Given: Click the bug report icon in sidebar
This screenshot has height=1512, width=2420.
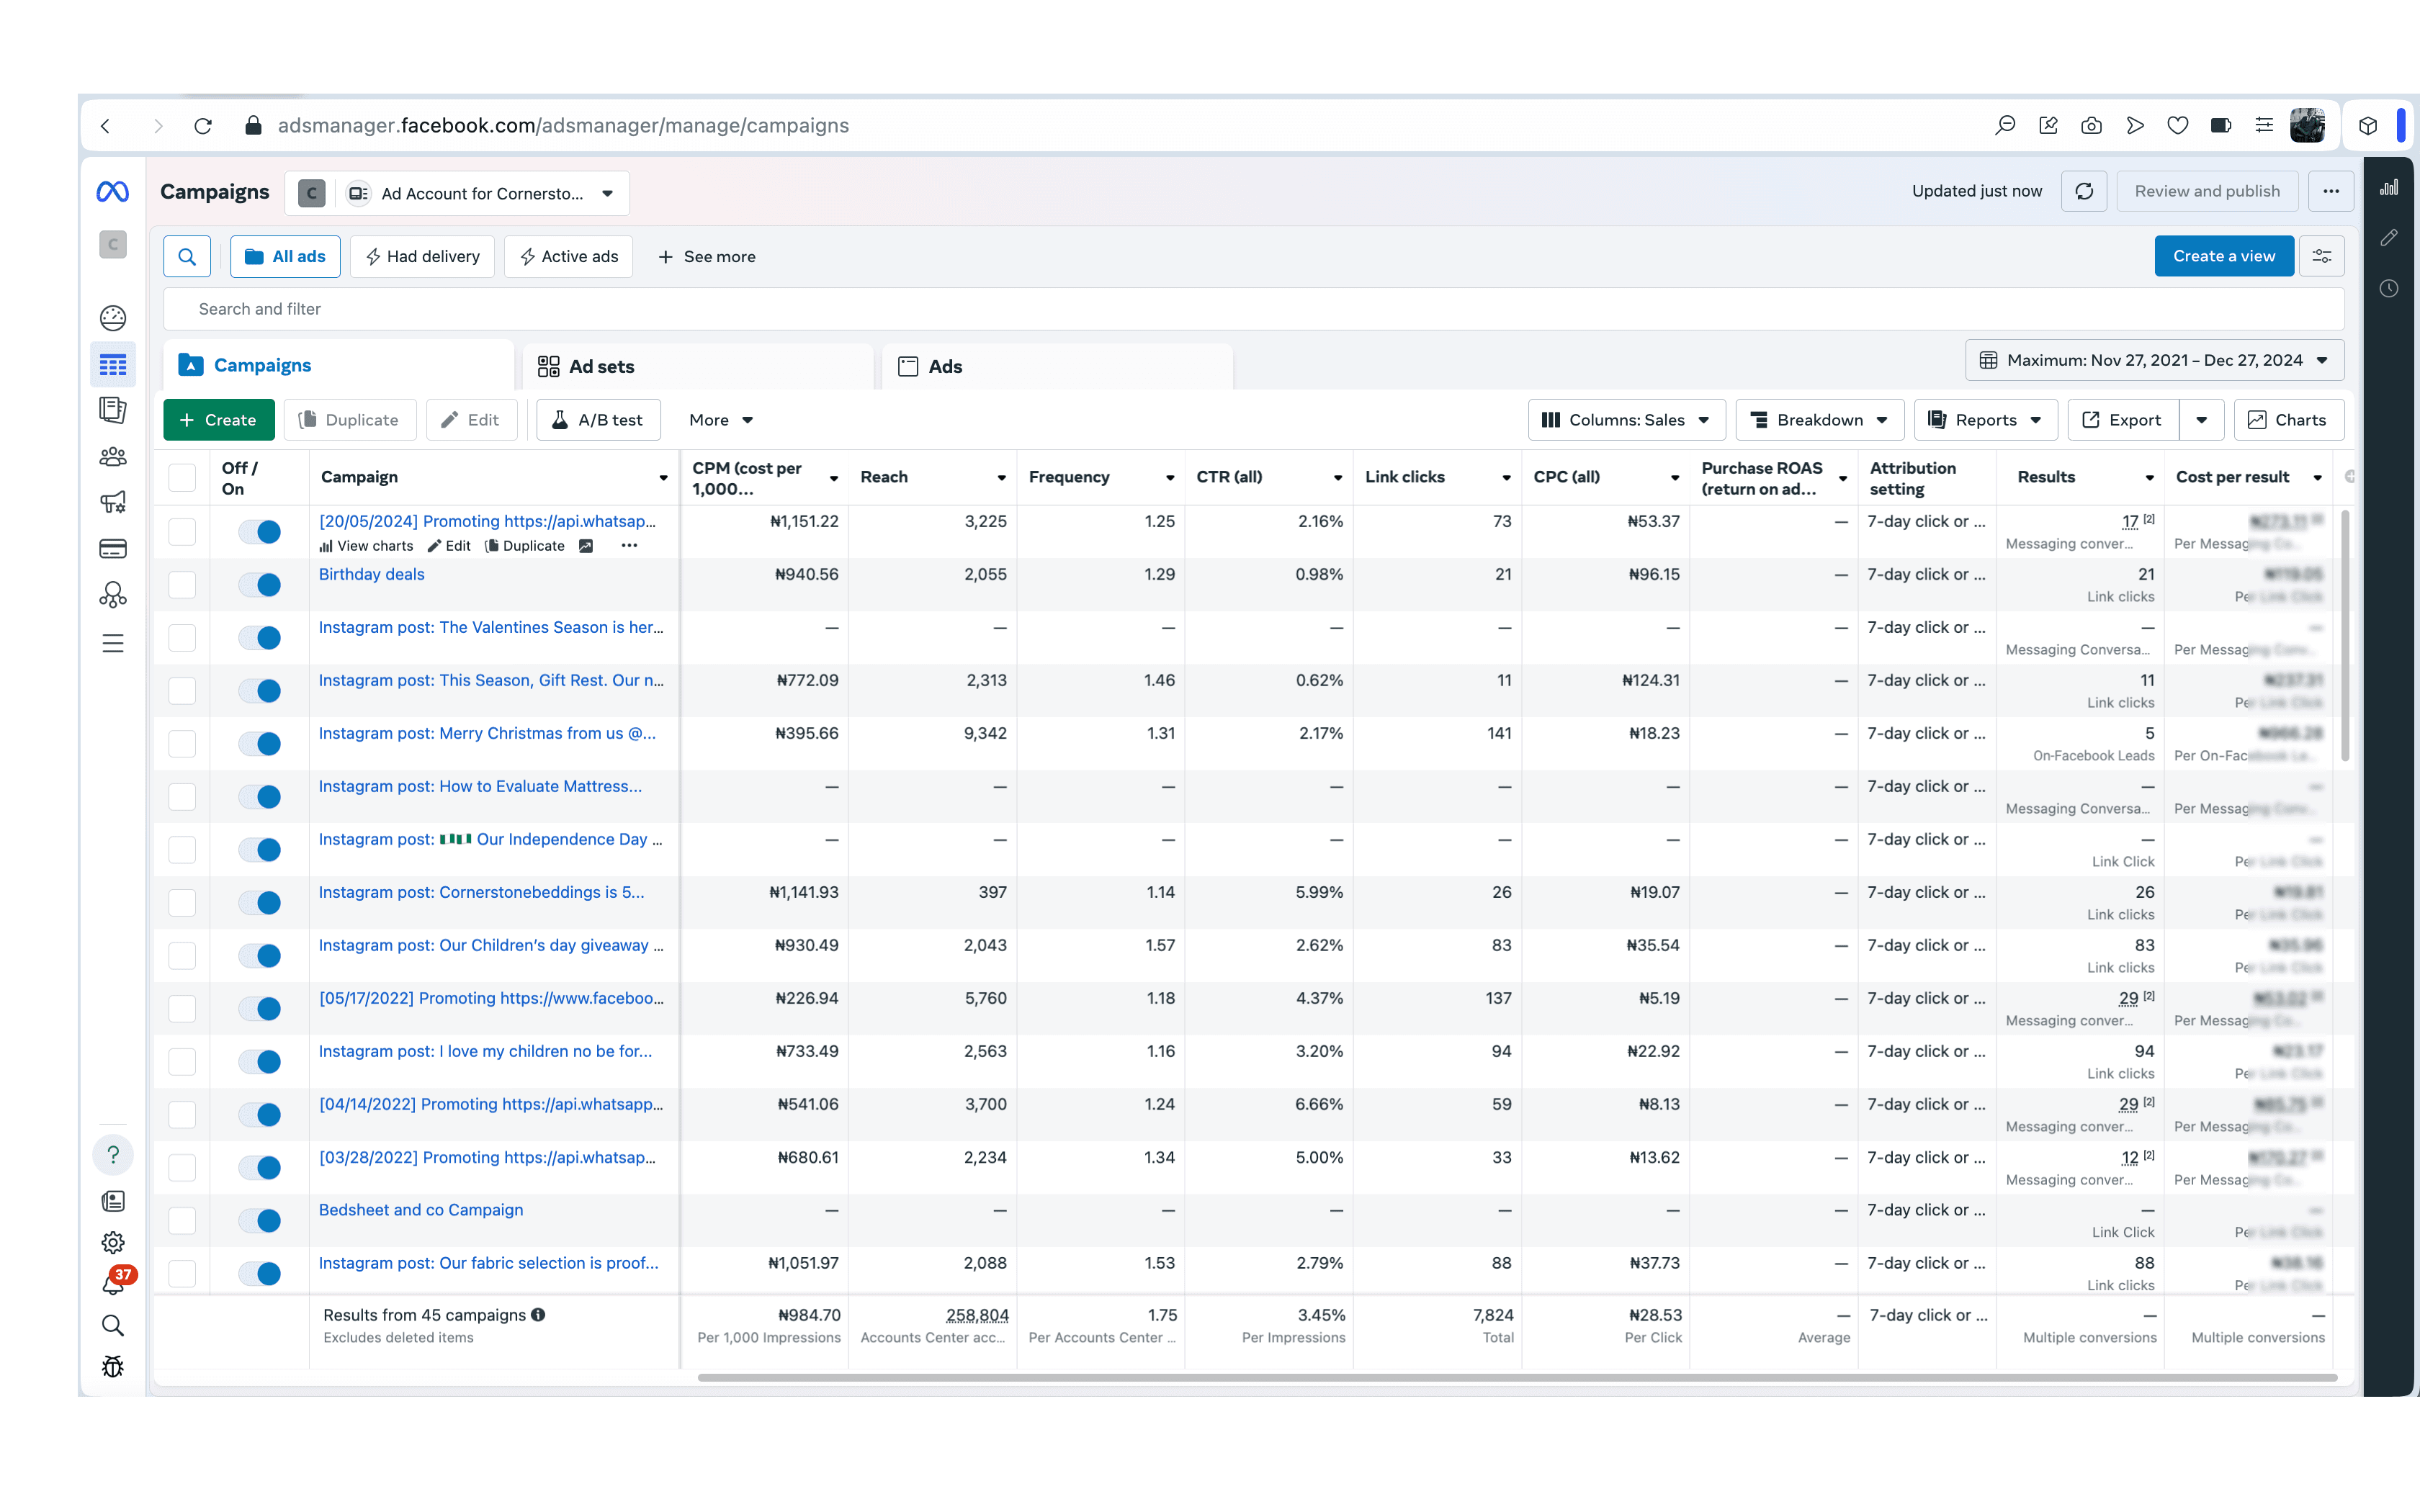Looking at the screenshot, I should 113,1367.
